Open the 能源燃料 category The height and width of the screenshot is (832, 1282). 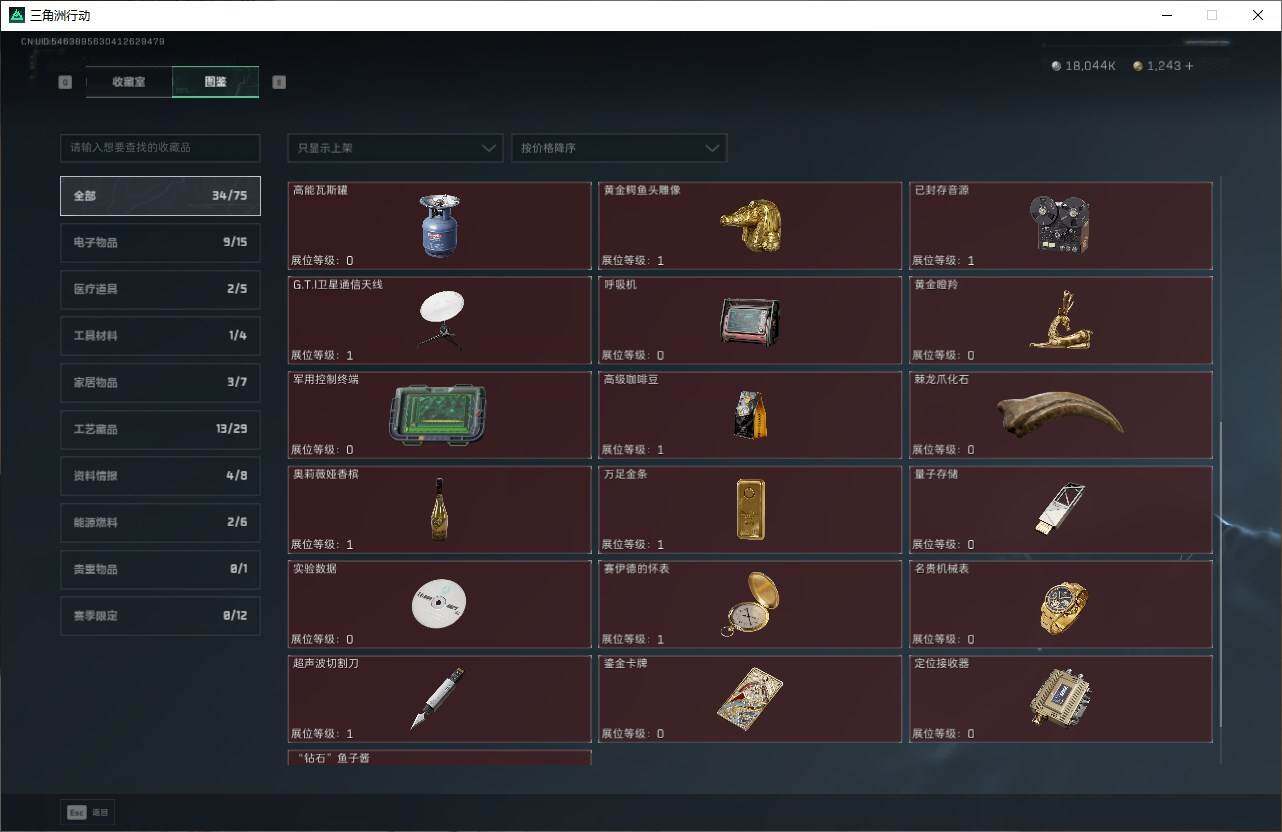click(160, 522)
